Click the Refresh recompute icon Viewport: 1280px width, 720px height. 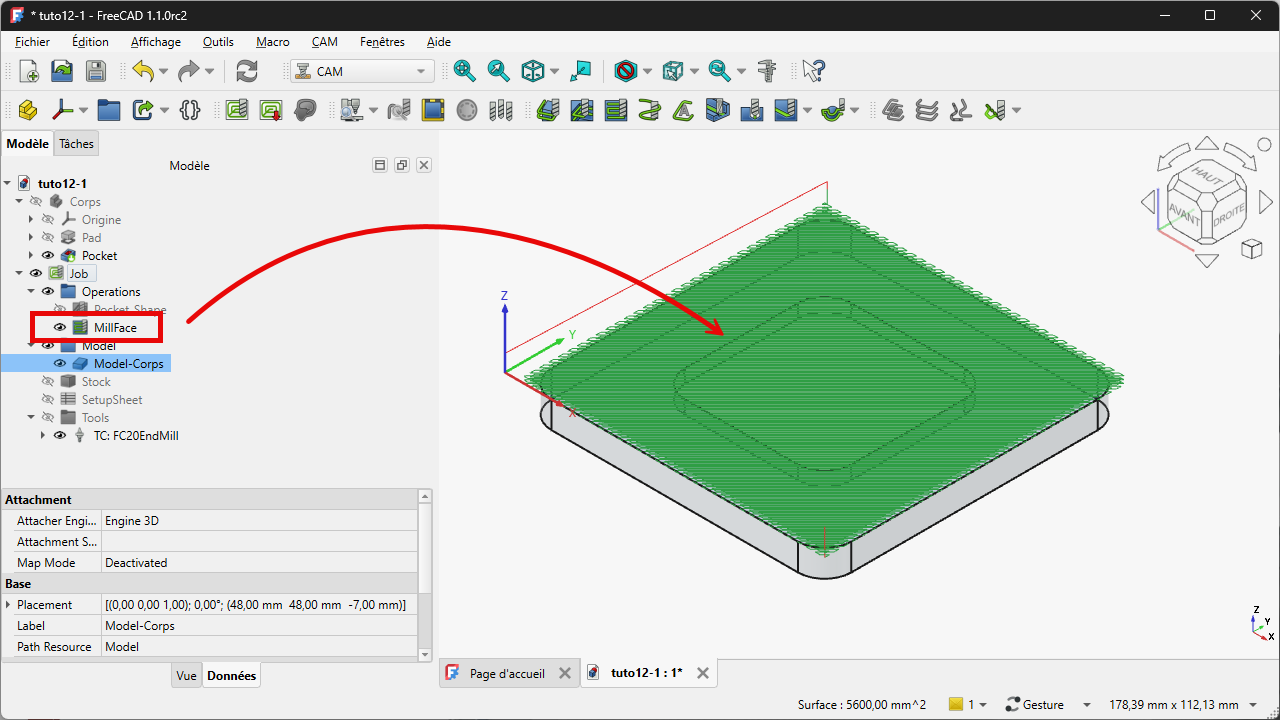(x=246, y=71)
